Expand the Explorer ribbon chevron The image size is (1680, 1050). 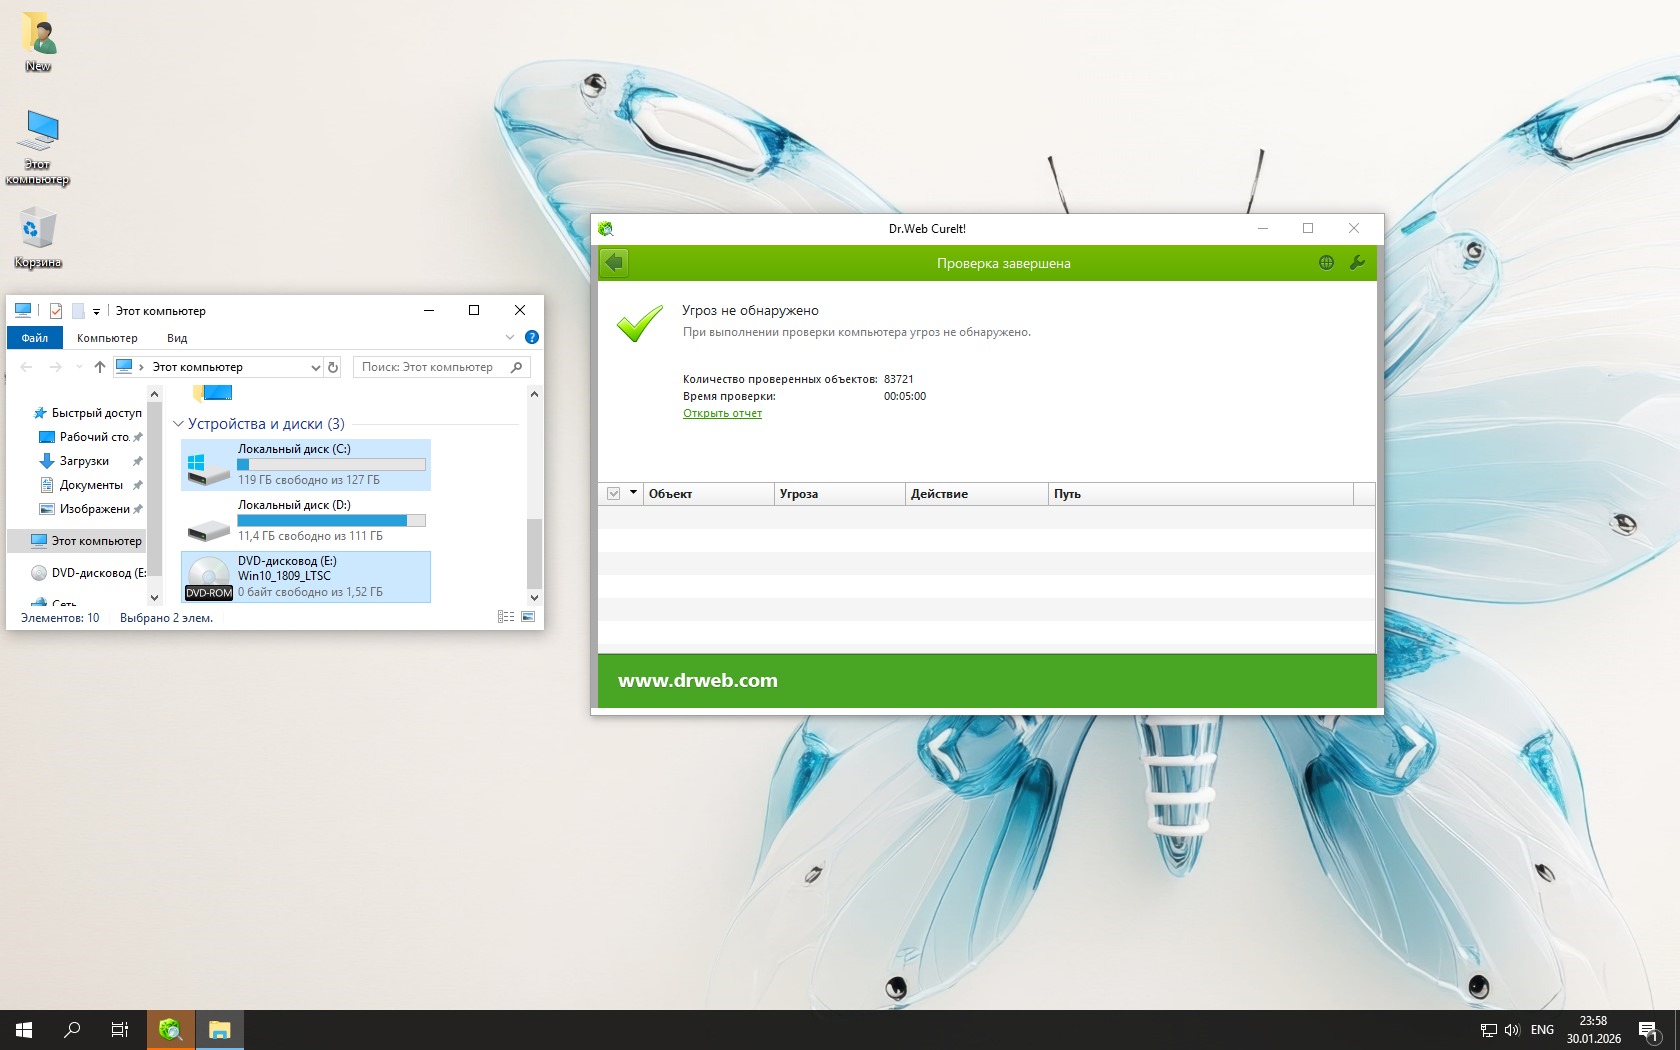pyautogui.click(x=510, y=338)
